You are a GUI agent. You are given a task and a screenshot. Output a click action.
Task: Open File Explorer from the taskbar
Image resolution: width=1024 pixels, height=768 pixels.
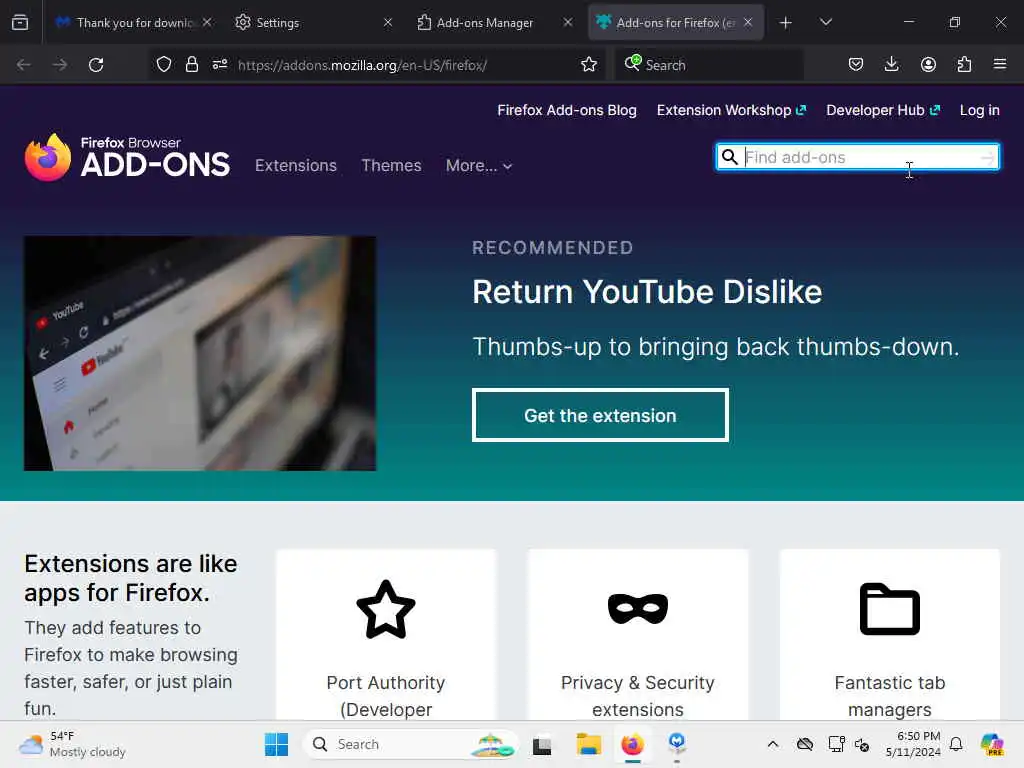click(588, 744)
